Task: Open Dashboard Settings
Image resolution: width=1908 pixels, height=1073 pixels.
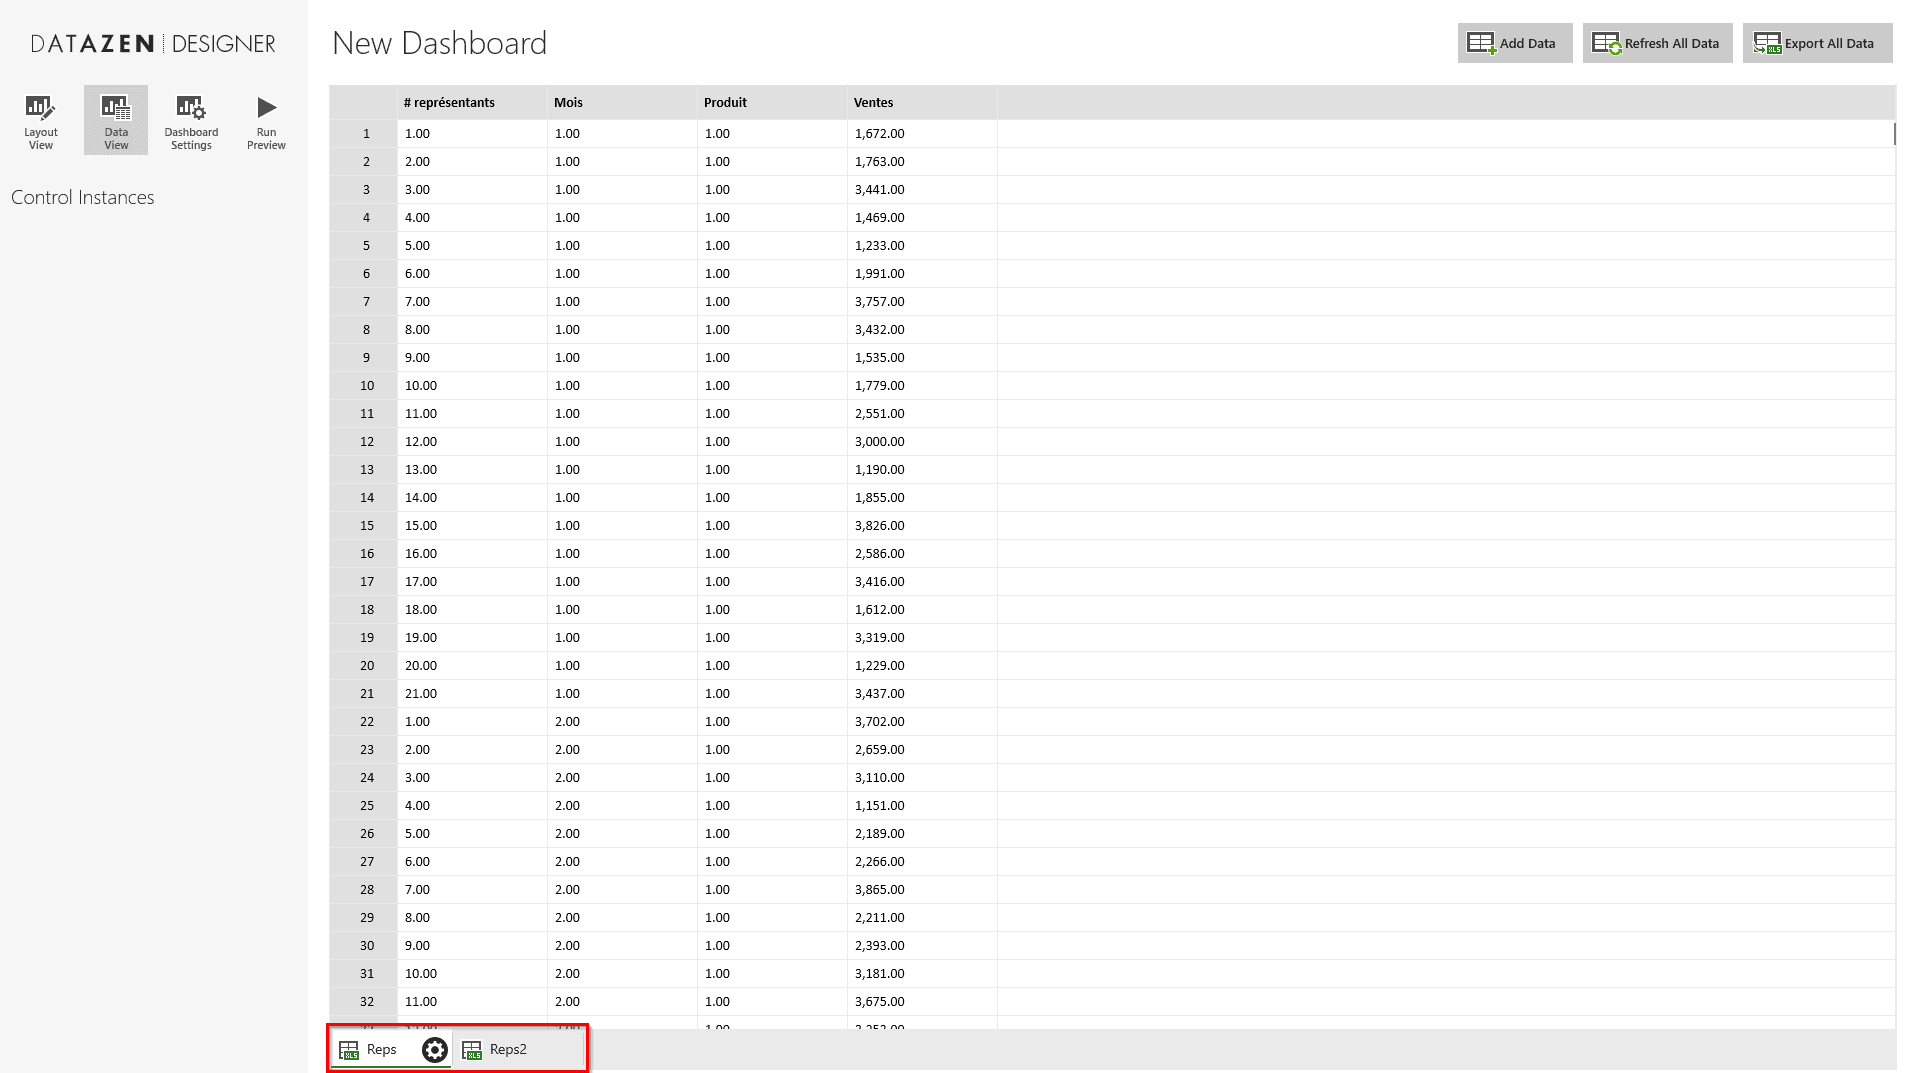Action: coord(191,120)
